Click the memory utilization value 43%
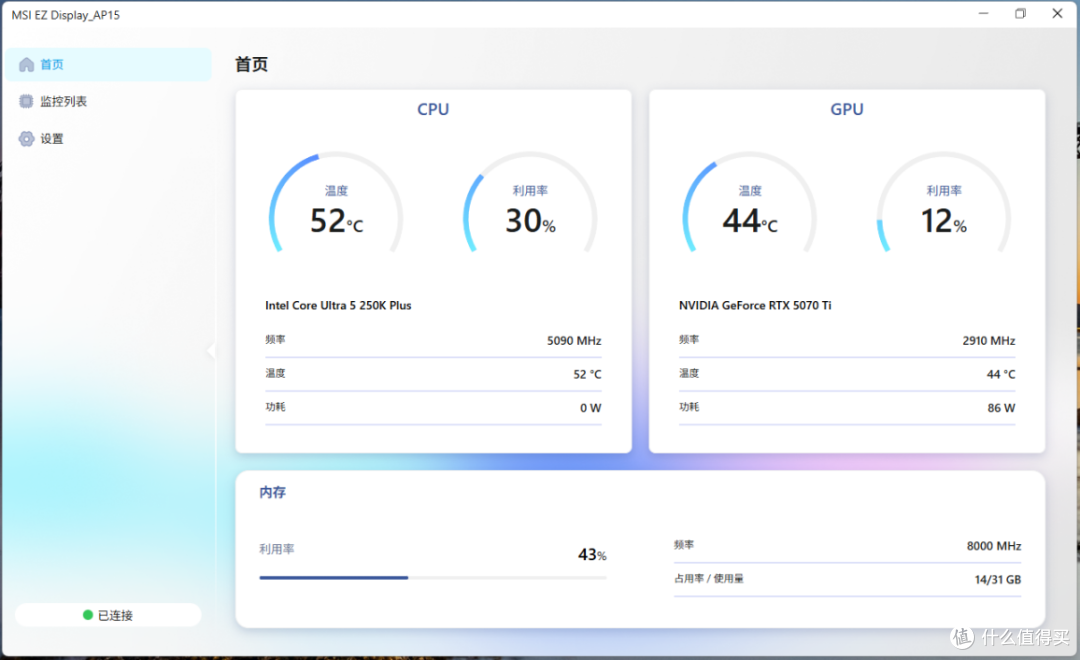This screenshot has width=1080, height=660. pos(592,555)
